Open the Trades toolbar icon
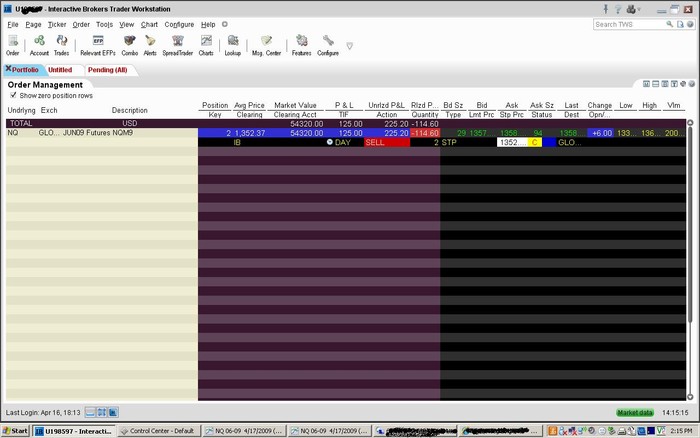Screen dimensions: 700x438 coord(61,44)
